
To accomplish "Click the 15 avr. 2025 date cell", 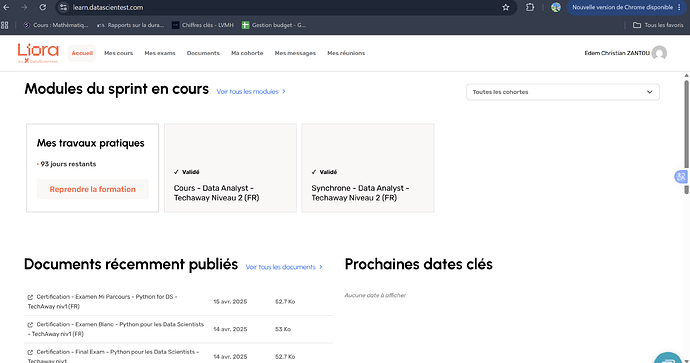I will pyautogui.click(x=230, y=302).
